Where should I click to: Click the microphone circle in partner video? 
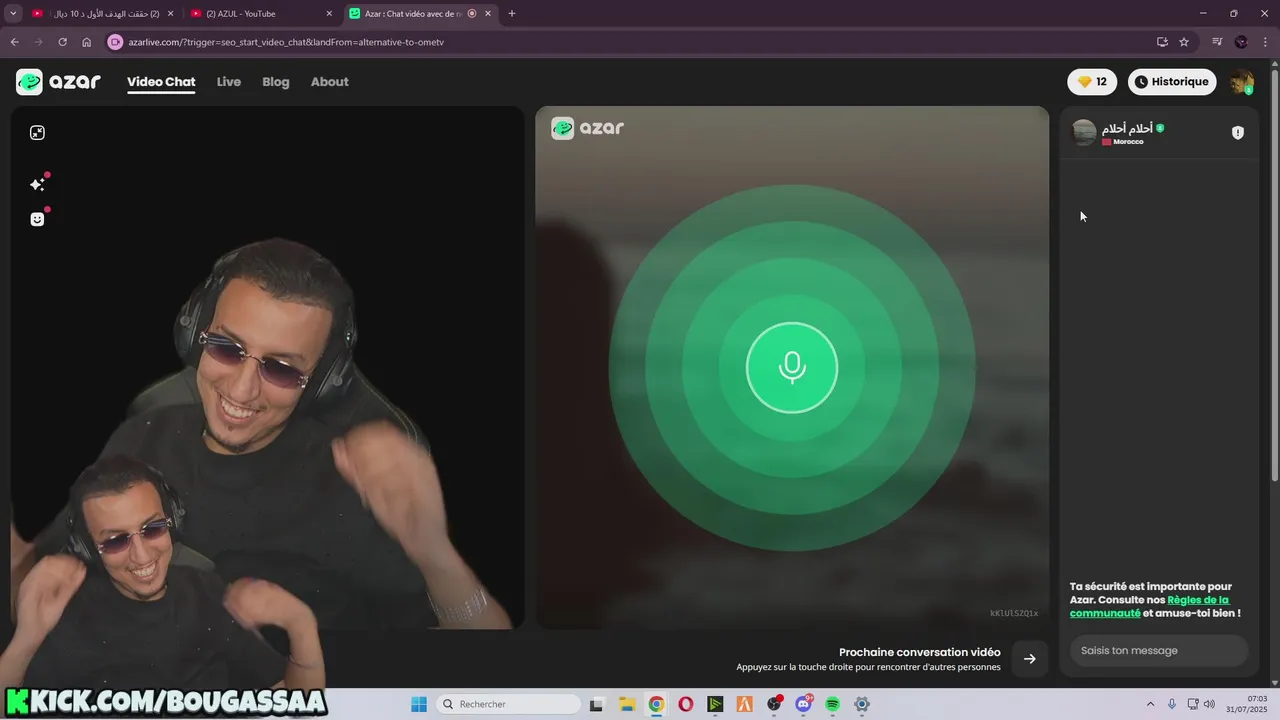pyautogui.click(x=792, y=368)
